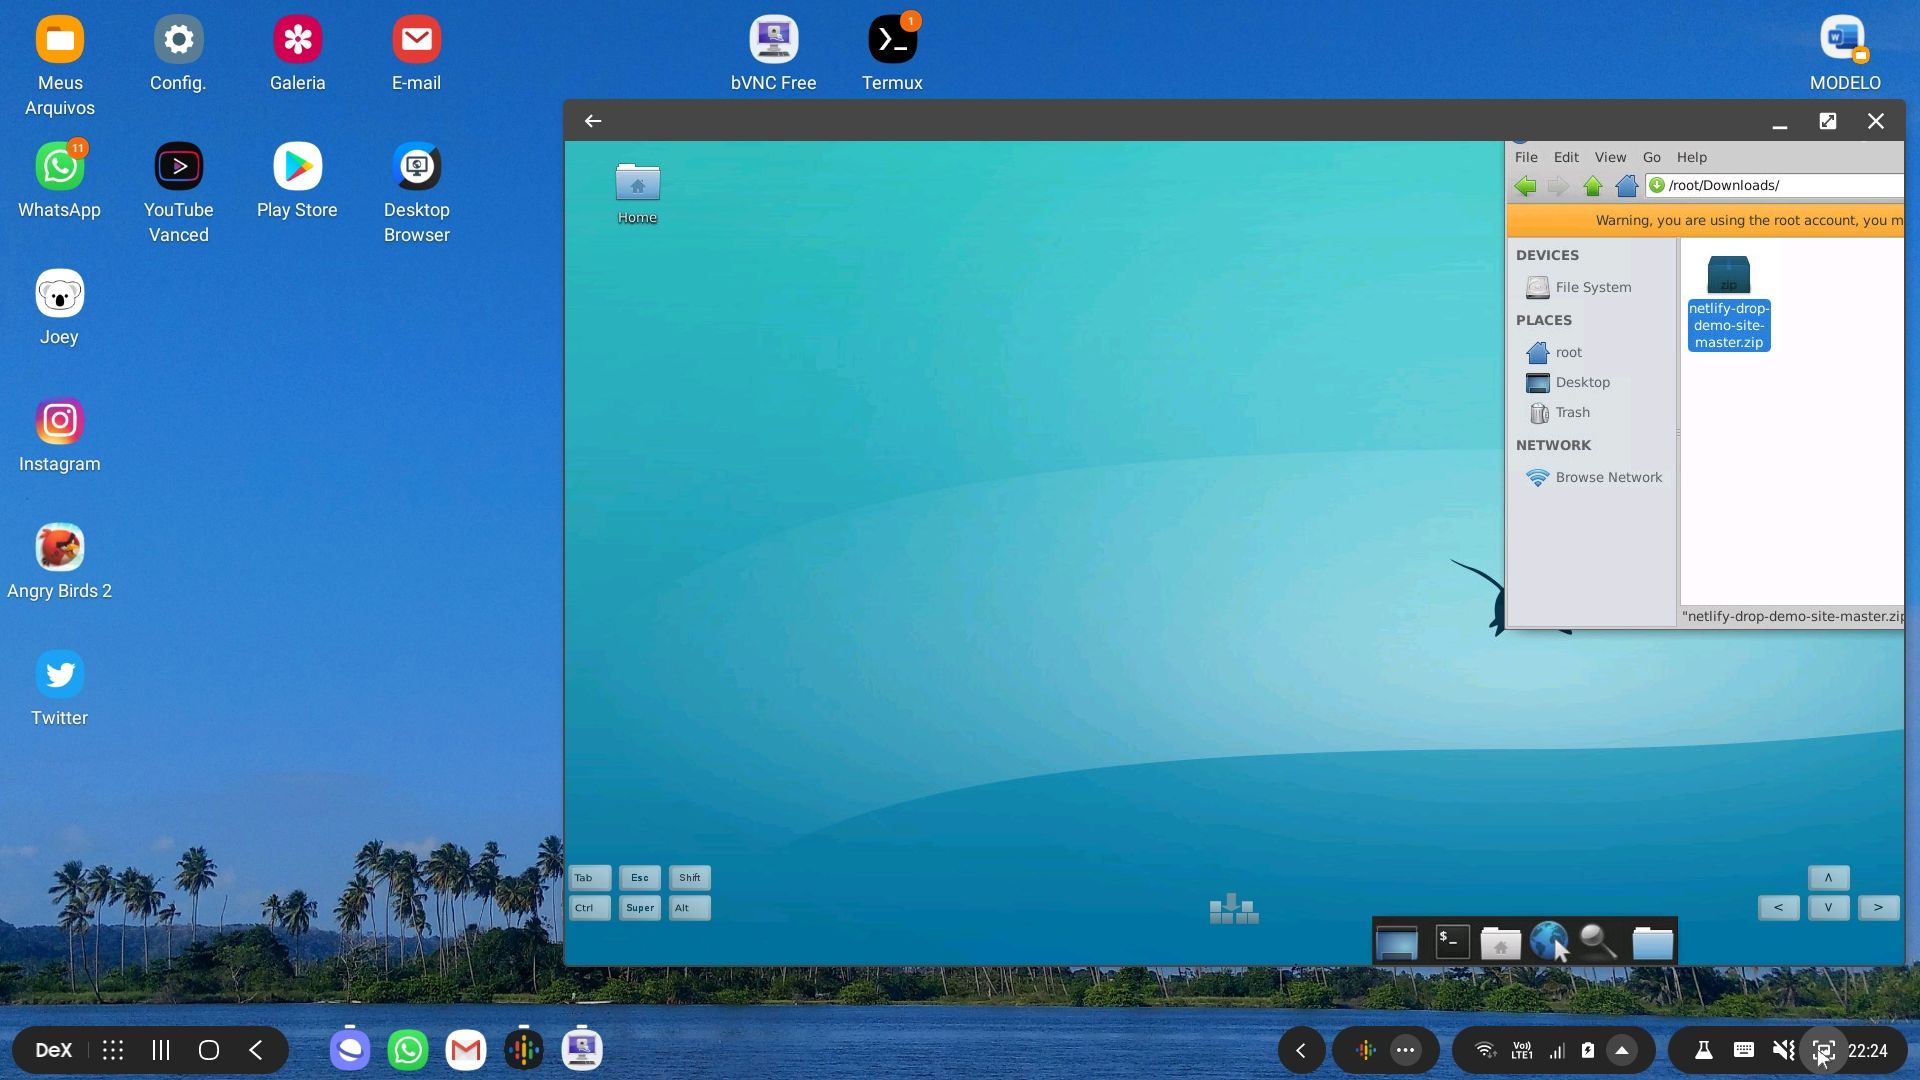1920x1080 pixels.
Task: Open the three-dots tray overflow
Action: click(x=1406, y=1050)
